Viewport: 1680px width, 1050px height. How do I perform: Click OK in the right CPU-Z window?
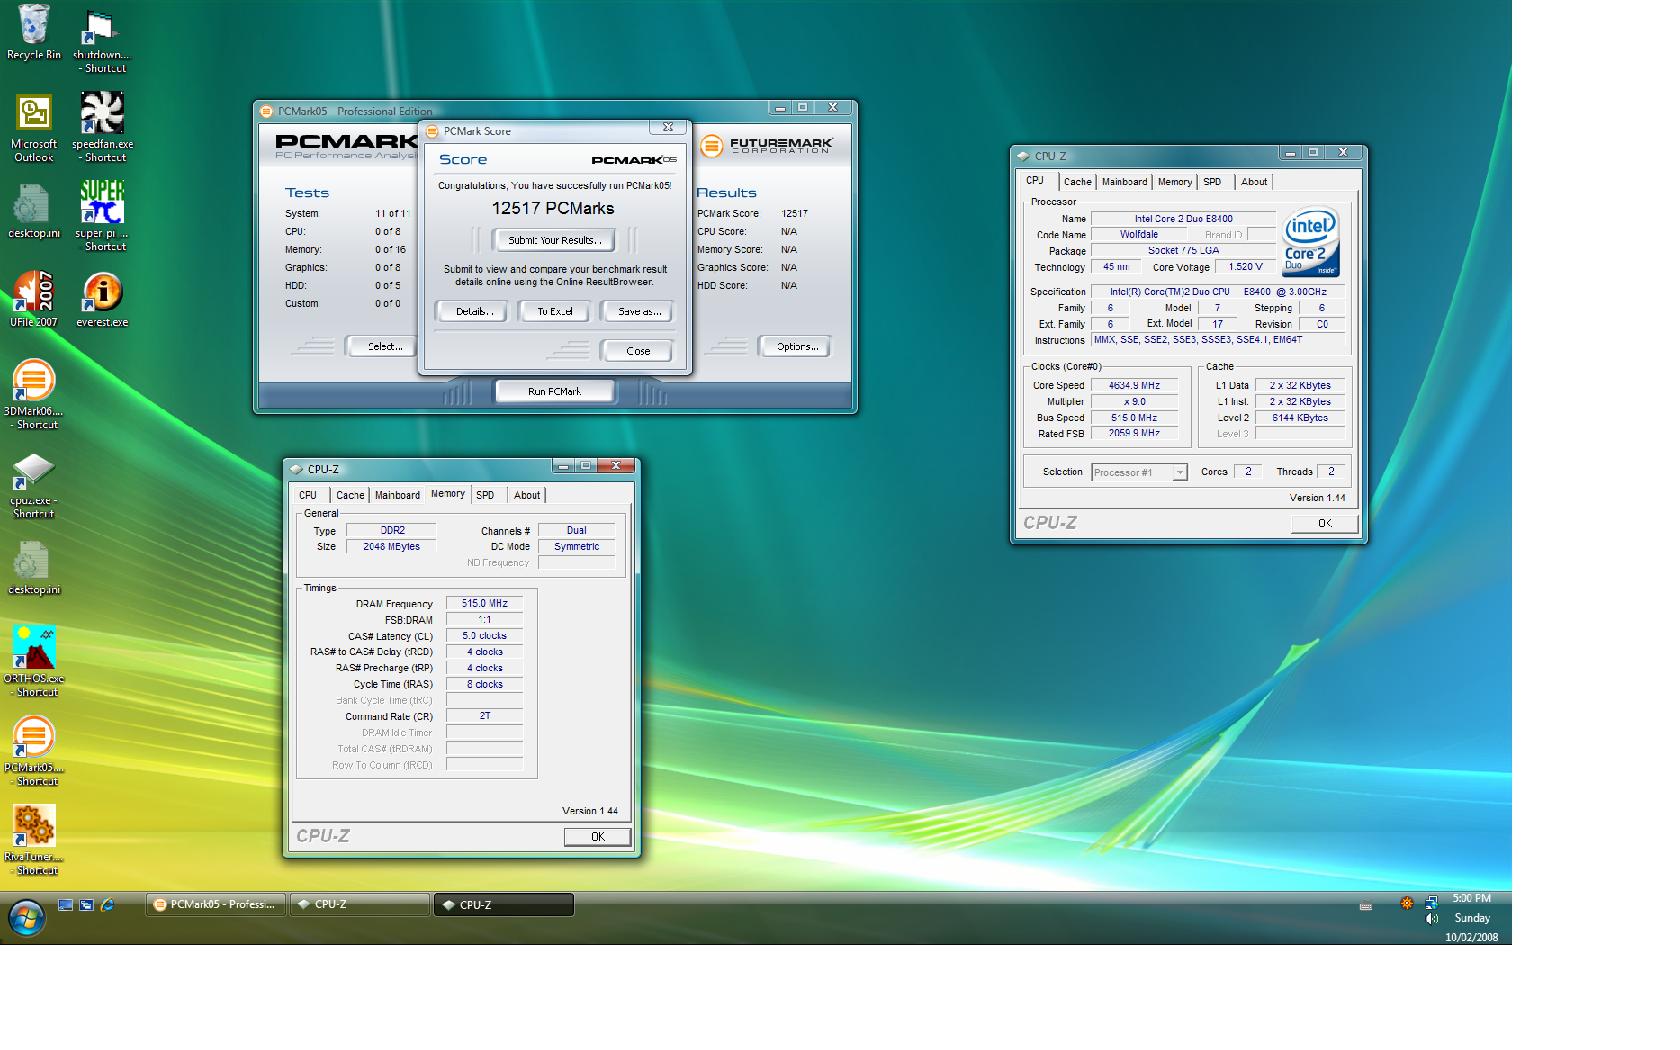point(1324,523)
